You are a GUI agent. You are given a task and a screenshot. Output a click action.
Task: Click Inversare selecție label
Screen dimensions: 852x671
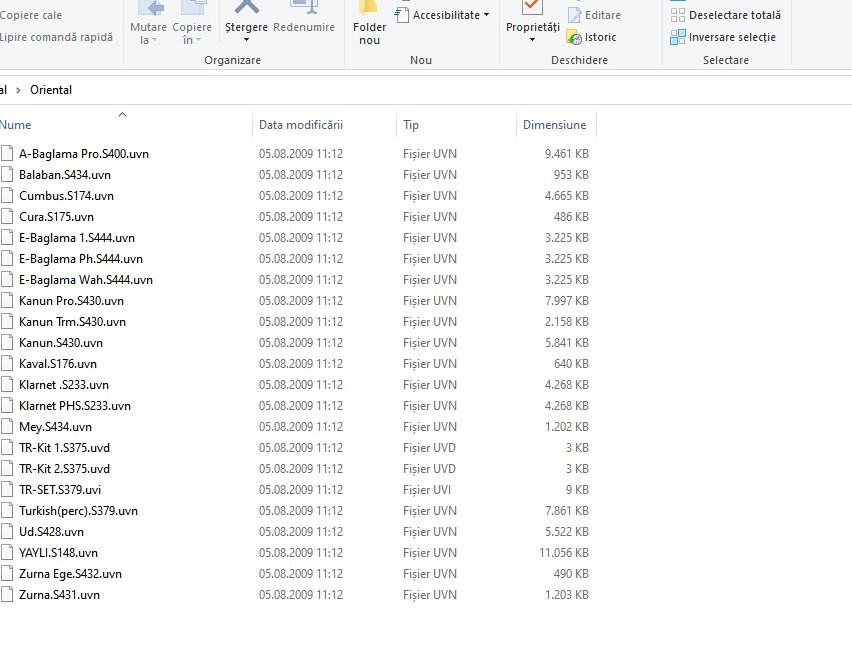[x=732, y=37]
